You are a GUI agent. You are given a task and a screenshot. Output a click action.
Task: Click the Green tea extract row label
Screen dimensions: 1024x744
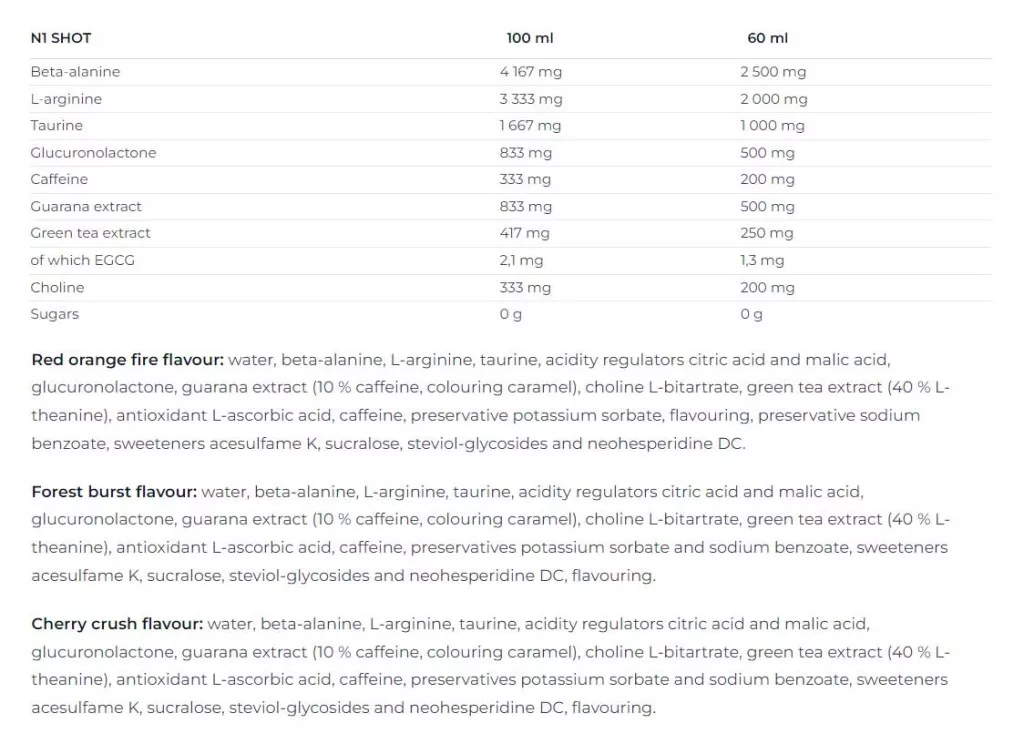pyautogui.click(x=90, y=233)
